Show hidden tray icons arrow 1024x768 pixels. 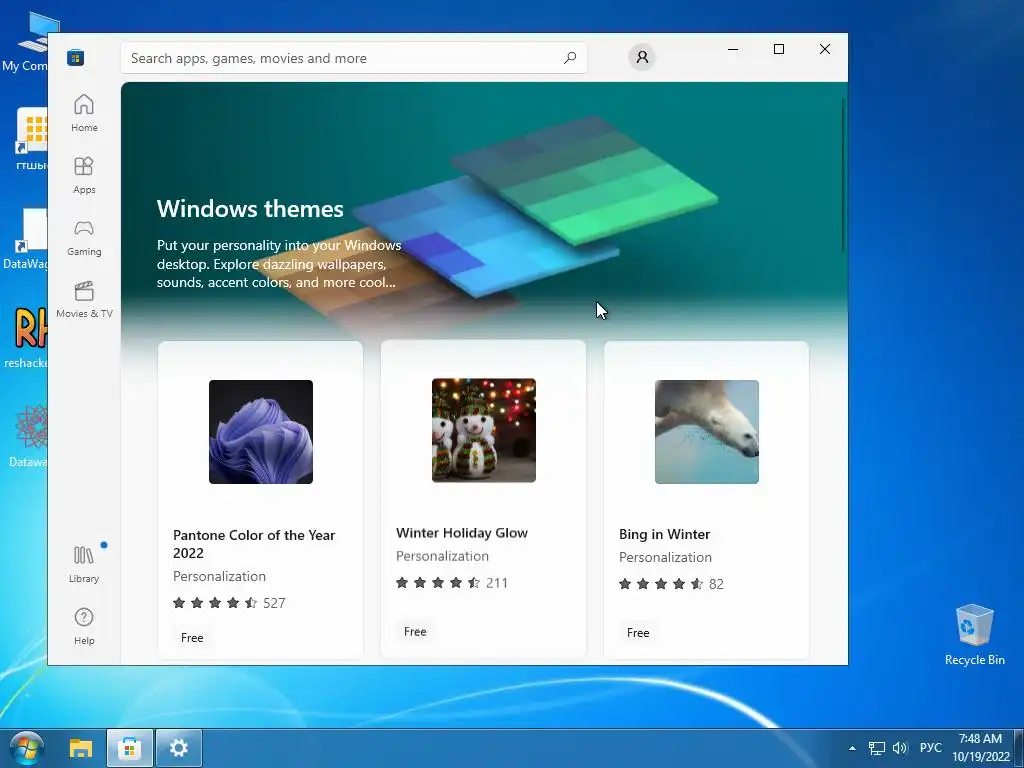852,748
